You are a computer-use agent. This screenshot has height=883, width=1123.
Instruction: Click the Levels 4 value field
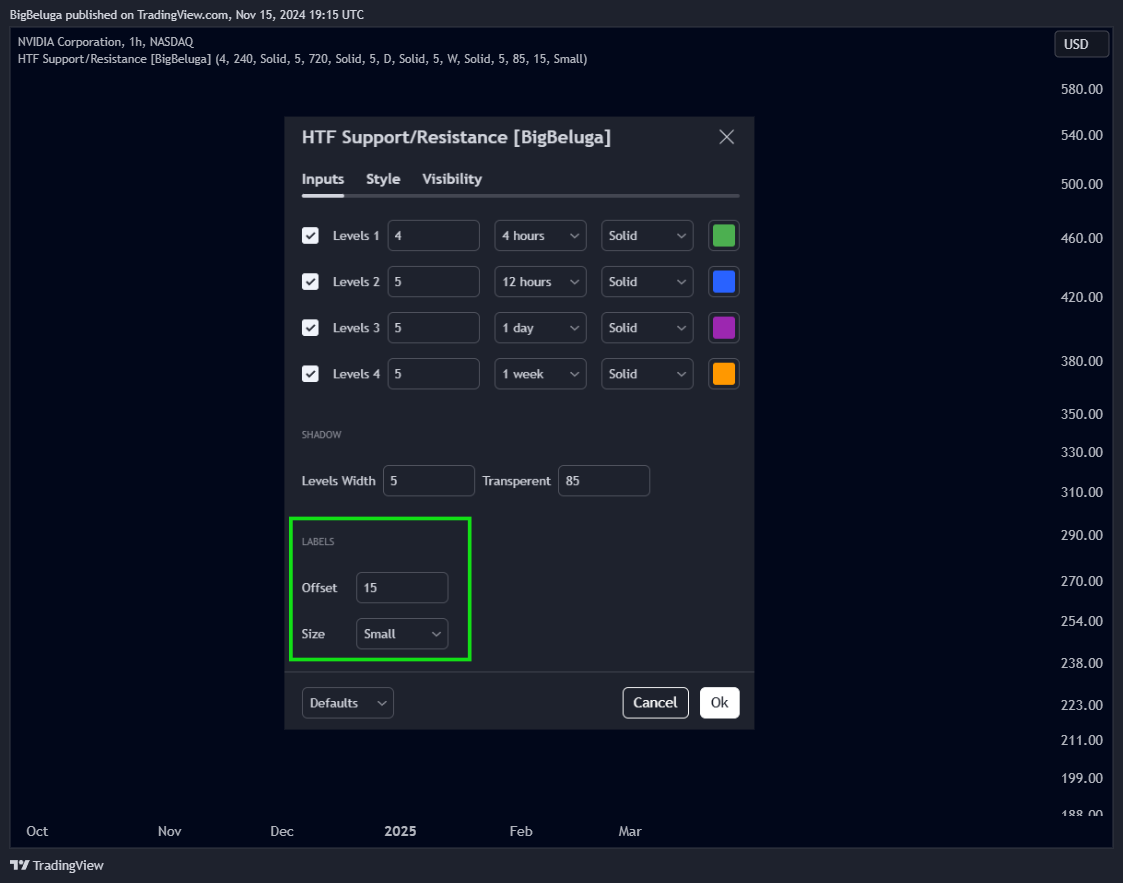pyautogui.click(x=433, y=374)
